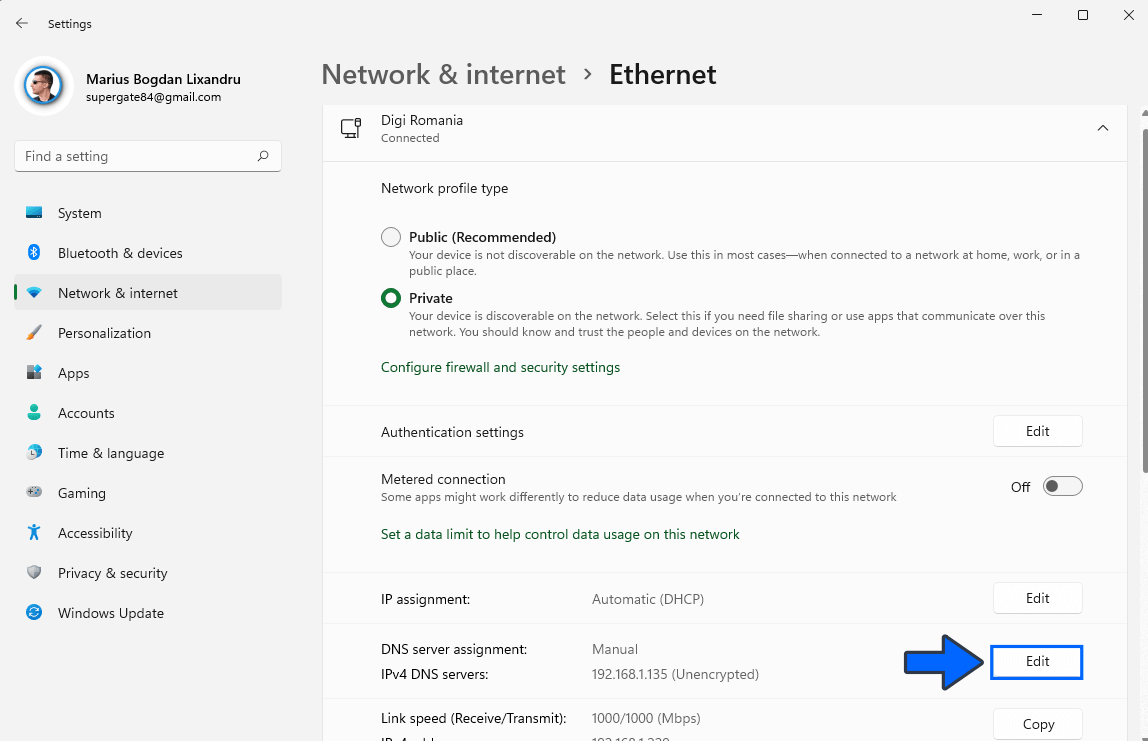Screen dimensions: 1148x741
Task: Collapse the Digi Romania section chevron
Action: pos(1103,128)
